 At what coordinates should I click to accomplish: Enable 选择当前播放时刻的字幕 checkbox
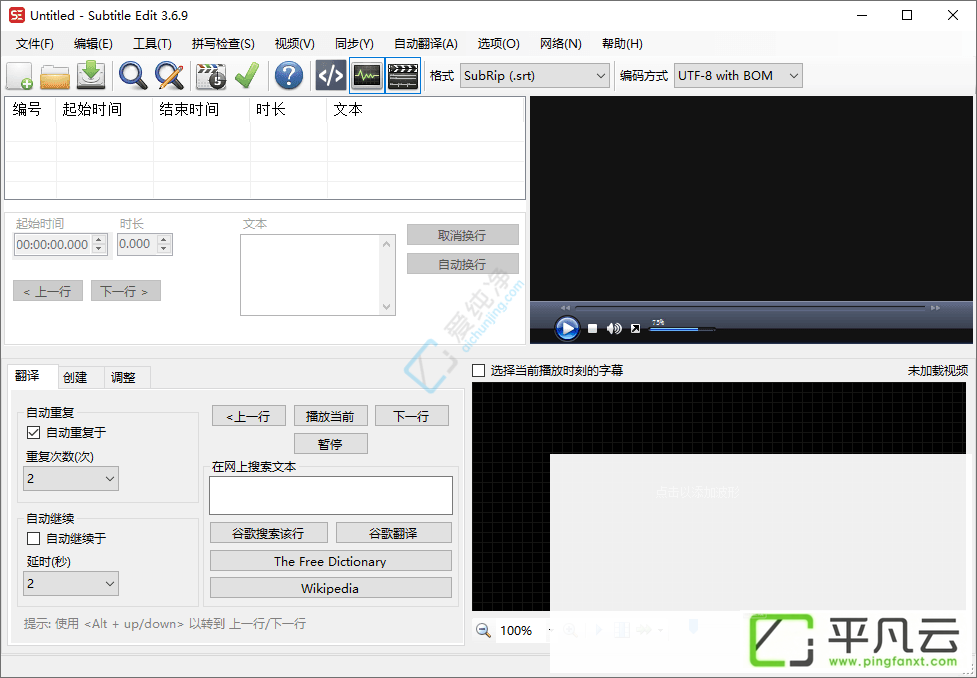[479, 371]
